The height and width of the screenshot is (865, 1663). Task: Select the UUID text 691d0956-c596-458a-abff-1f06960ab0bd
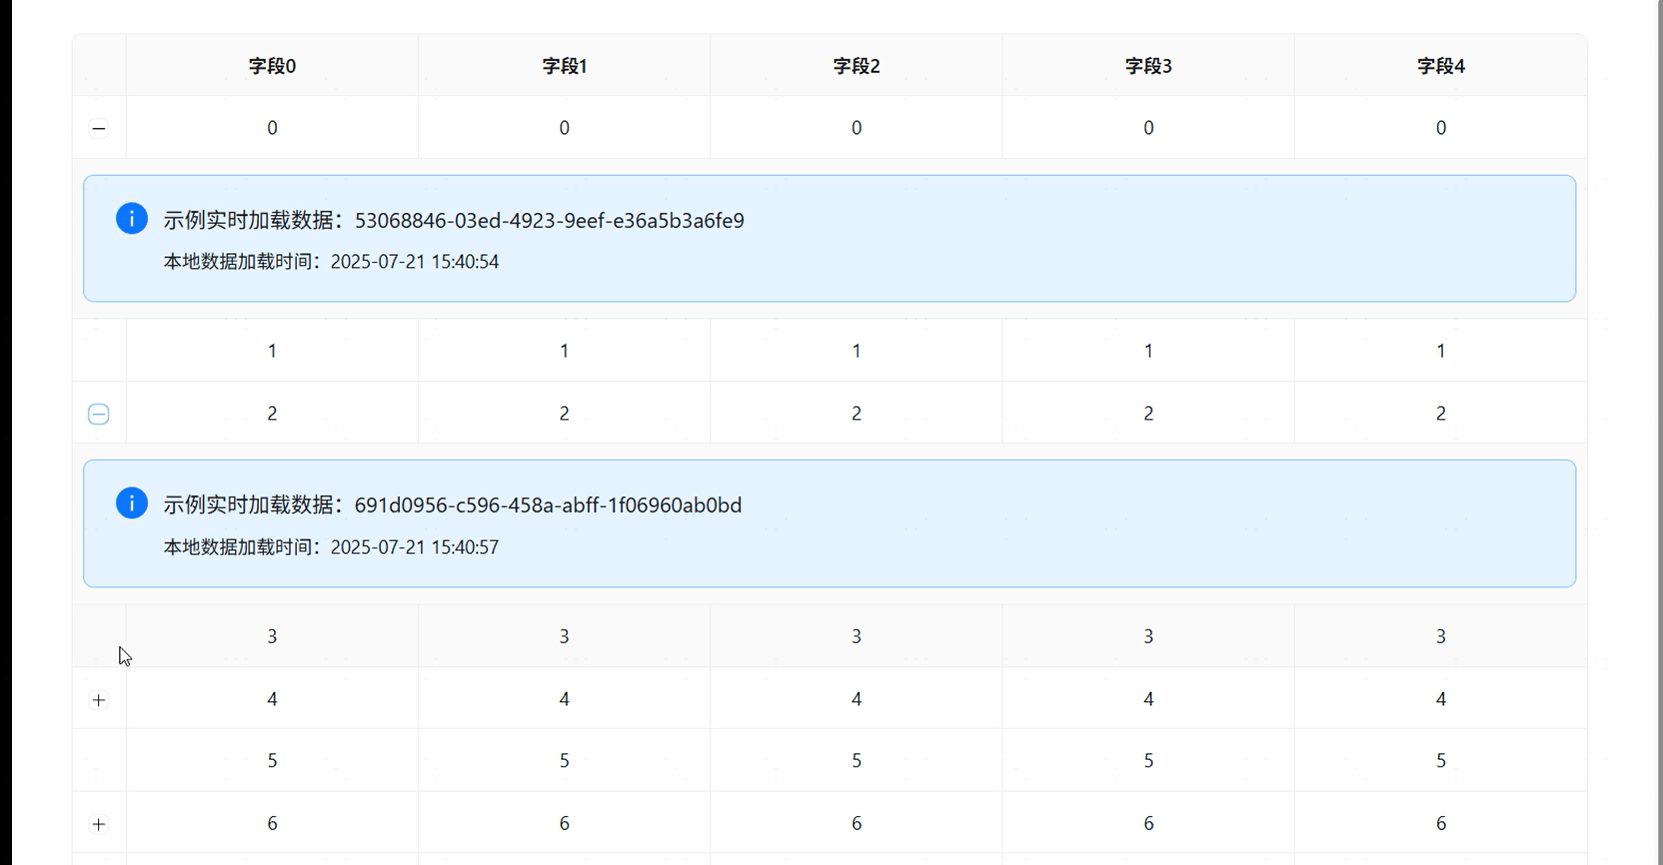(x=548, y=505)
